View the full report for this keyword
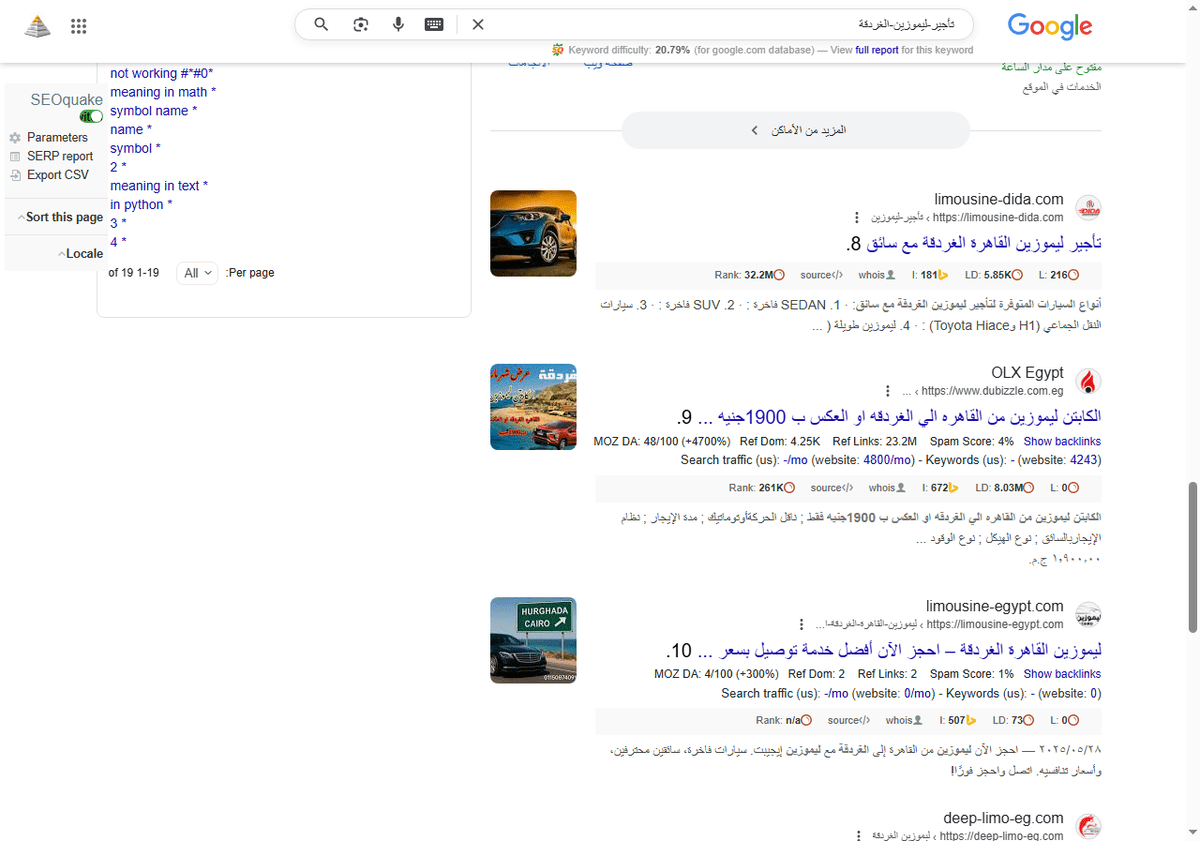This screenshot has height=841, width=1200. (877, 49)
